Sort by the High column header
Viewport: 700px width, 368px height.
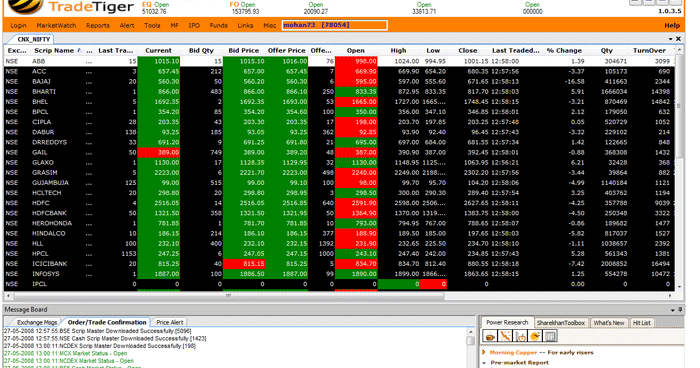pyautogui.click(x=398, y=50)
